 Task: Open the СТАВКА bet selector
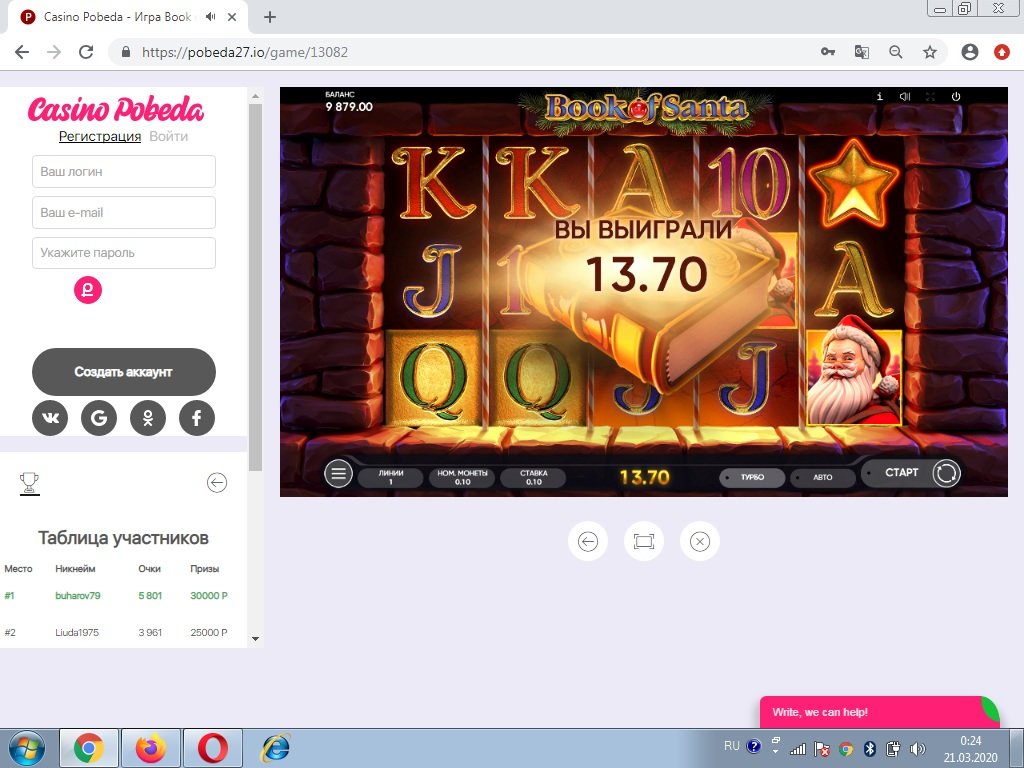533,477
